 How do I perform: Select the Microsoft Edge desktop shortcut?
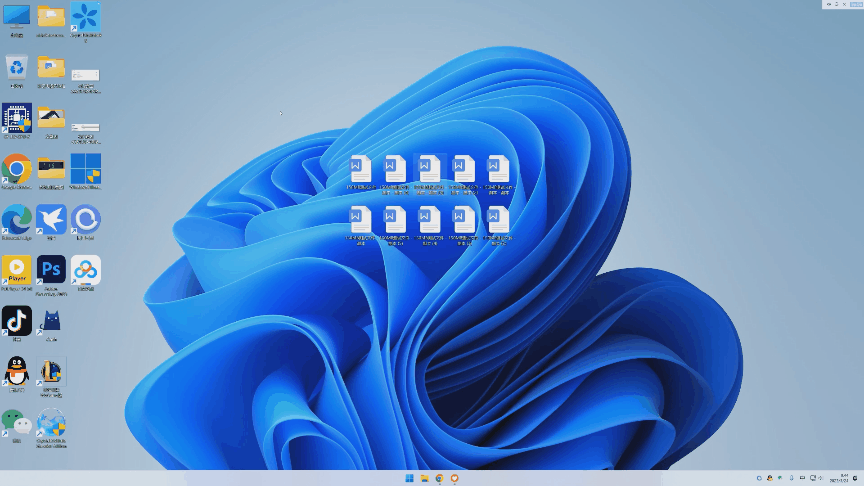(x=17, y=219)
